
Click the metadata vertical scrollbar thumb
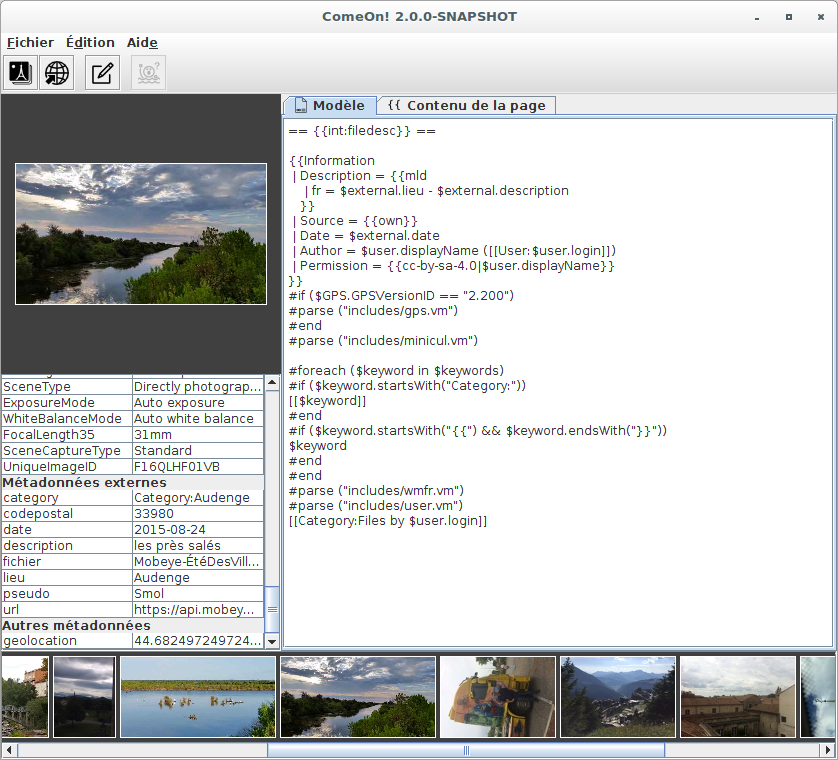click(x=272, y=609)
